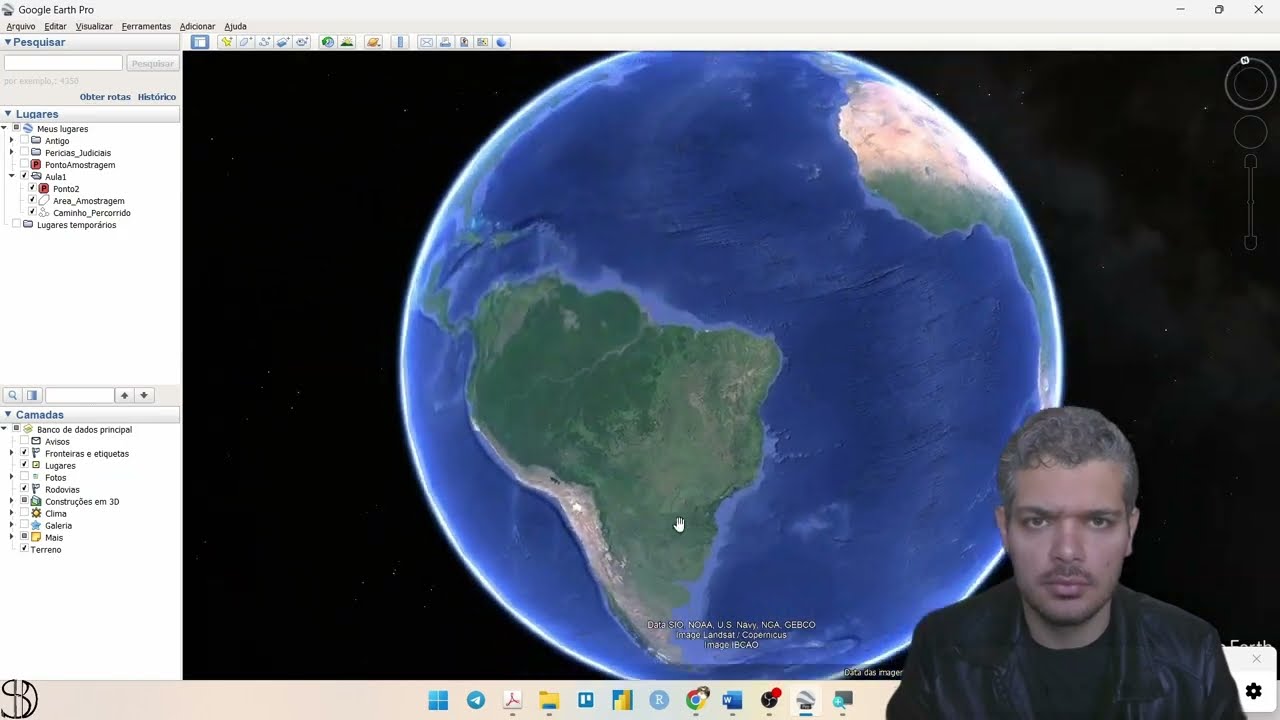Open the ruler tool
Viewport: 1280px width, 720px height.
(x=400, y=42)
